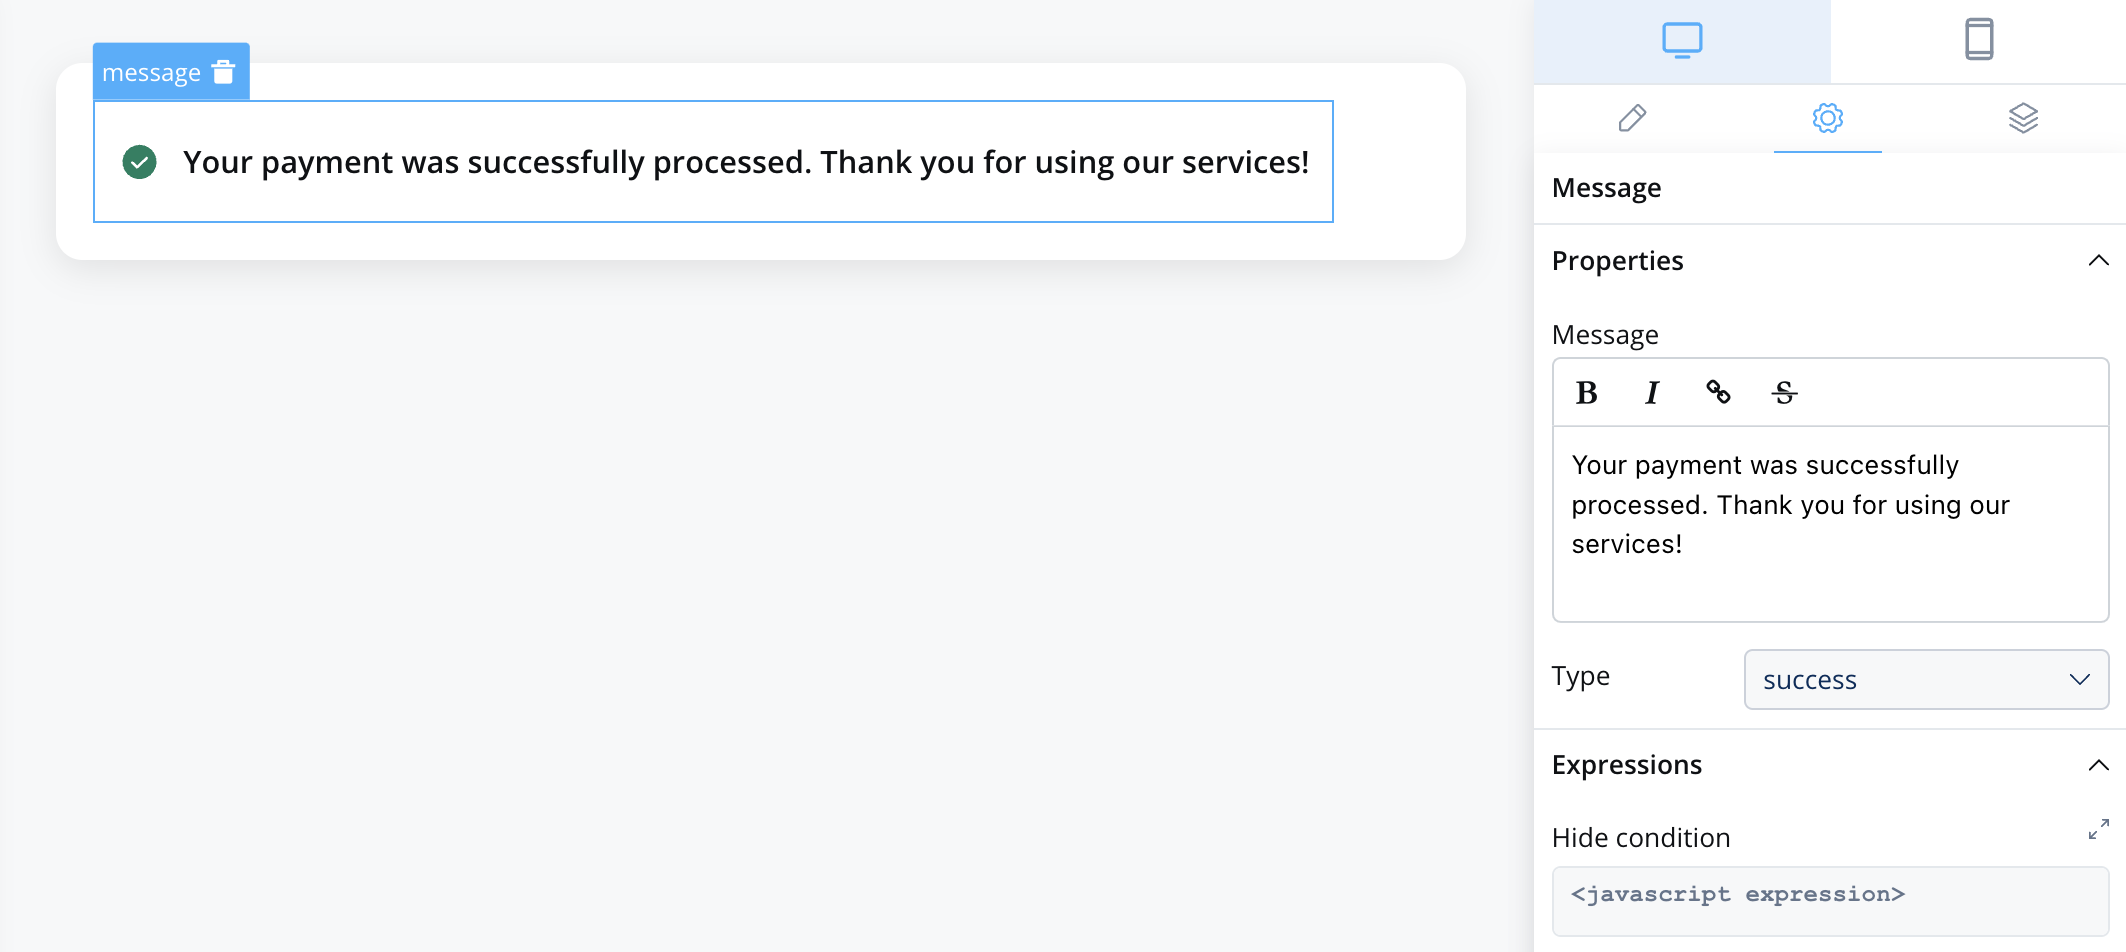Expand the Hide condition editor
Image resolution: width=2126 pixels, height=952 pixels.
click(x=2098, y=829)
